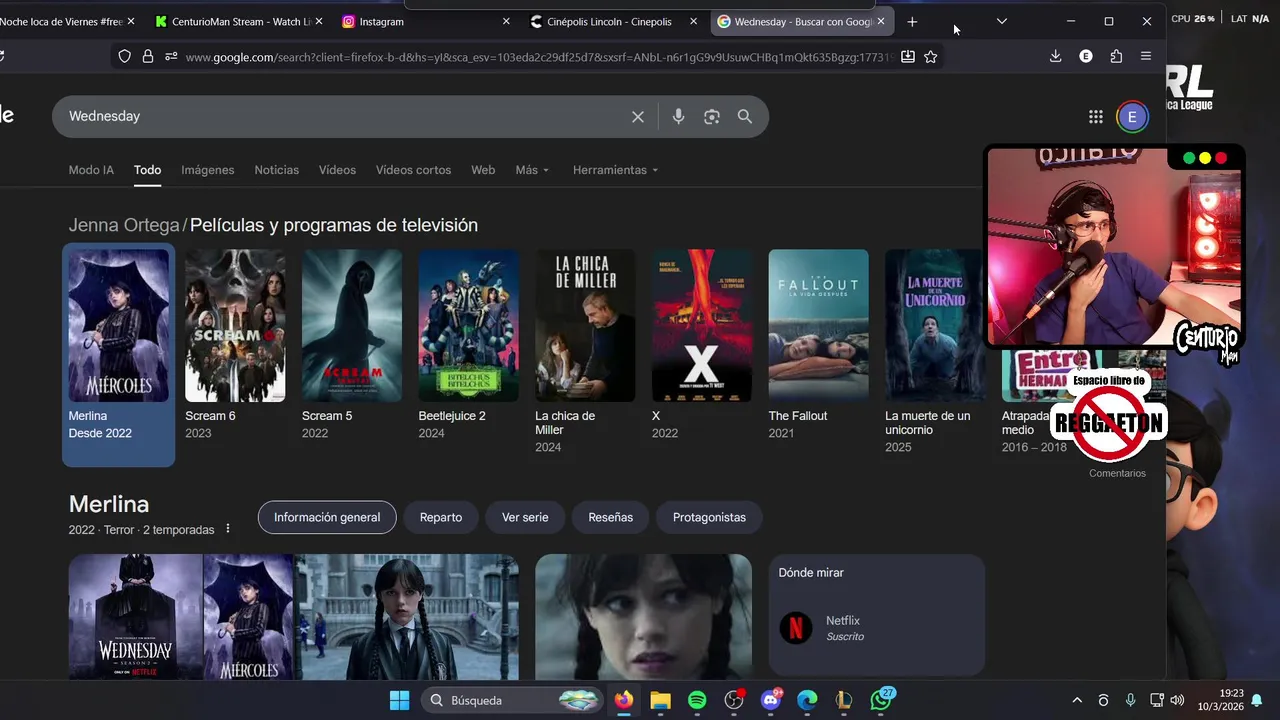Screen dimensions: 1280x720
Task: Click into the Google search field
Action: tap(340, 117)
